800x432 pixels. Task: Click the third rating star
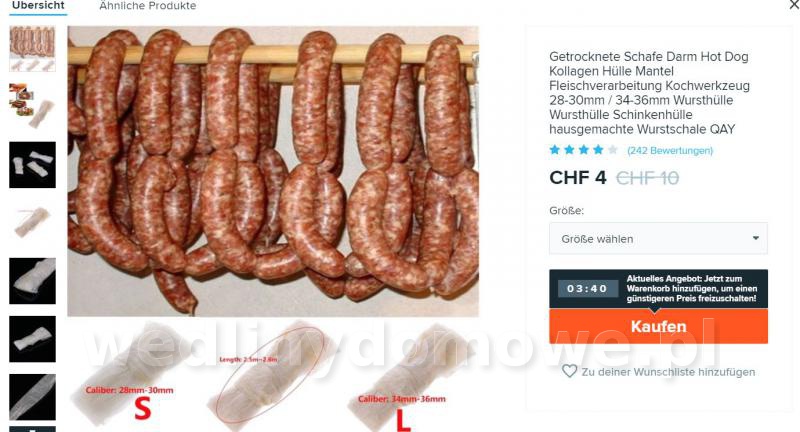tap(584, 150)
